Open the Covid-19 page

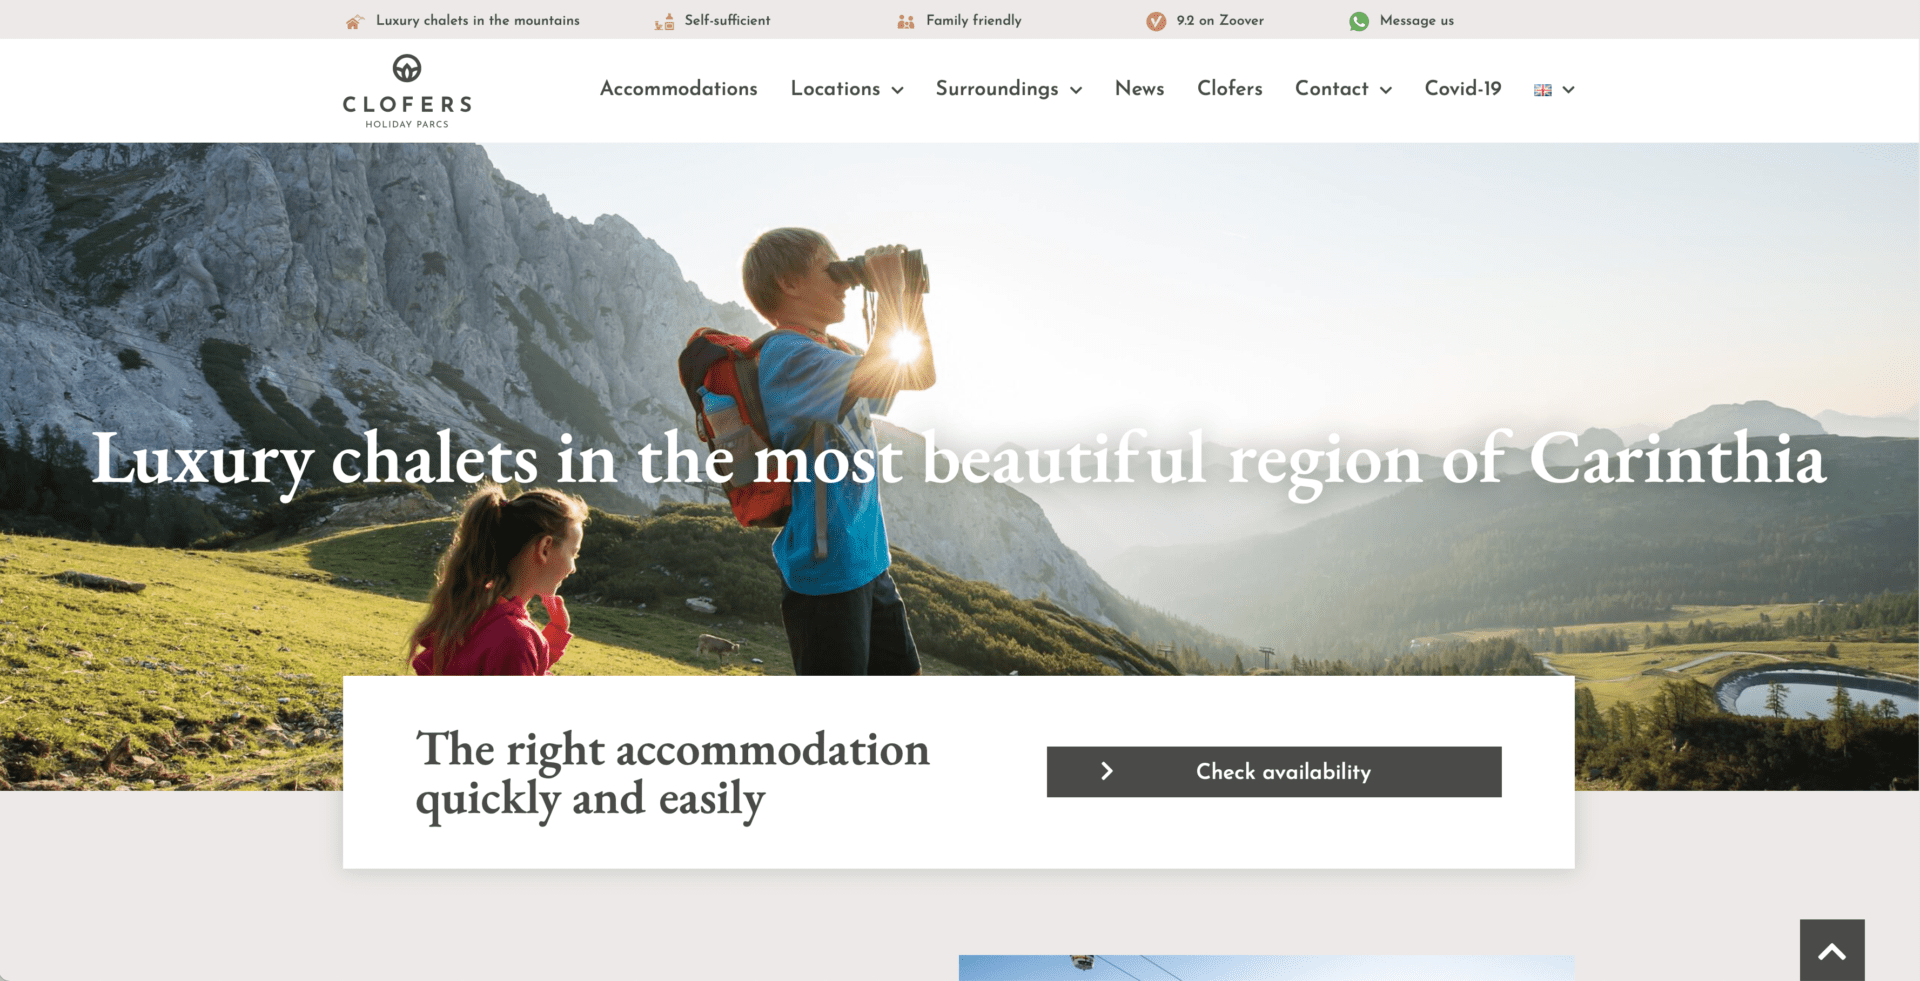(1463, 89)
